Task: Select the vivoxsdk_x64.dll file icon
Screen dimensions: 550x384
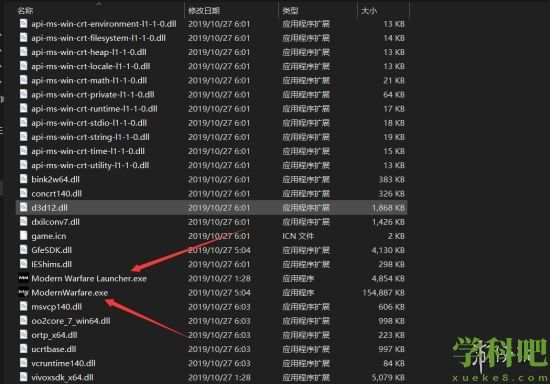Action: pos(24,377)
